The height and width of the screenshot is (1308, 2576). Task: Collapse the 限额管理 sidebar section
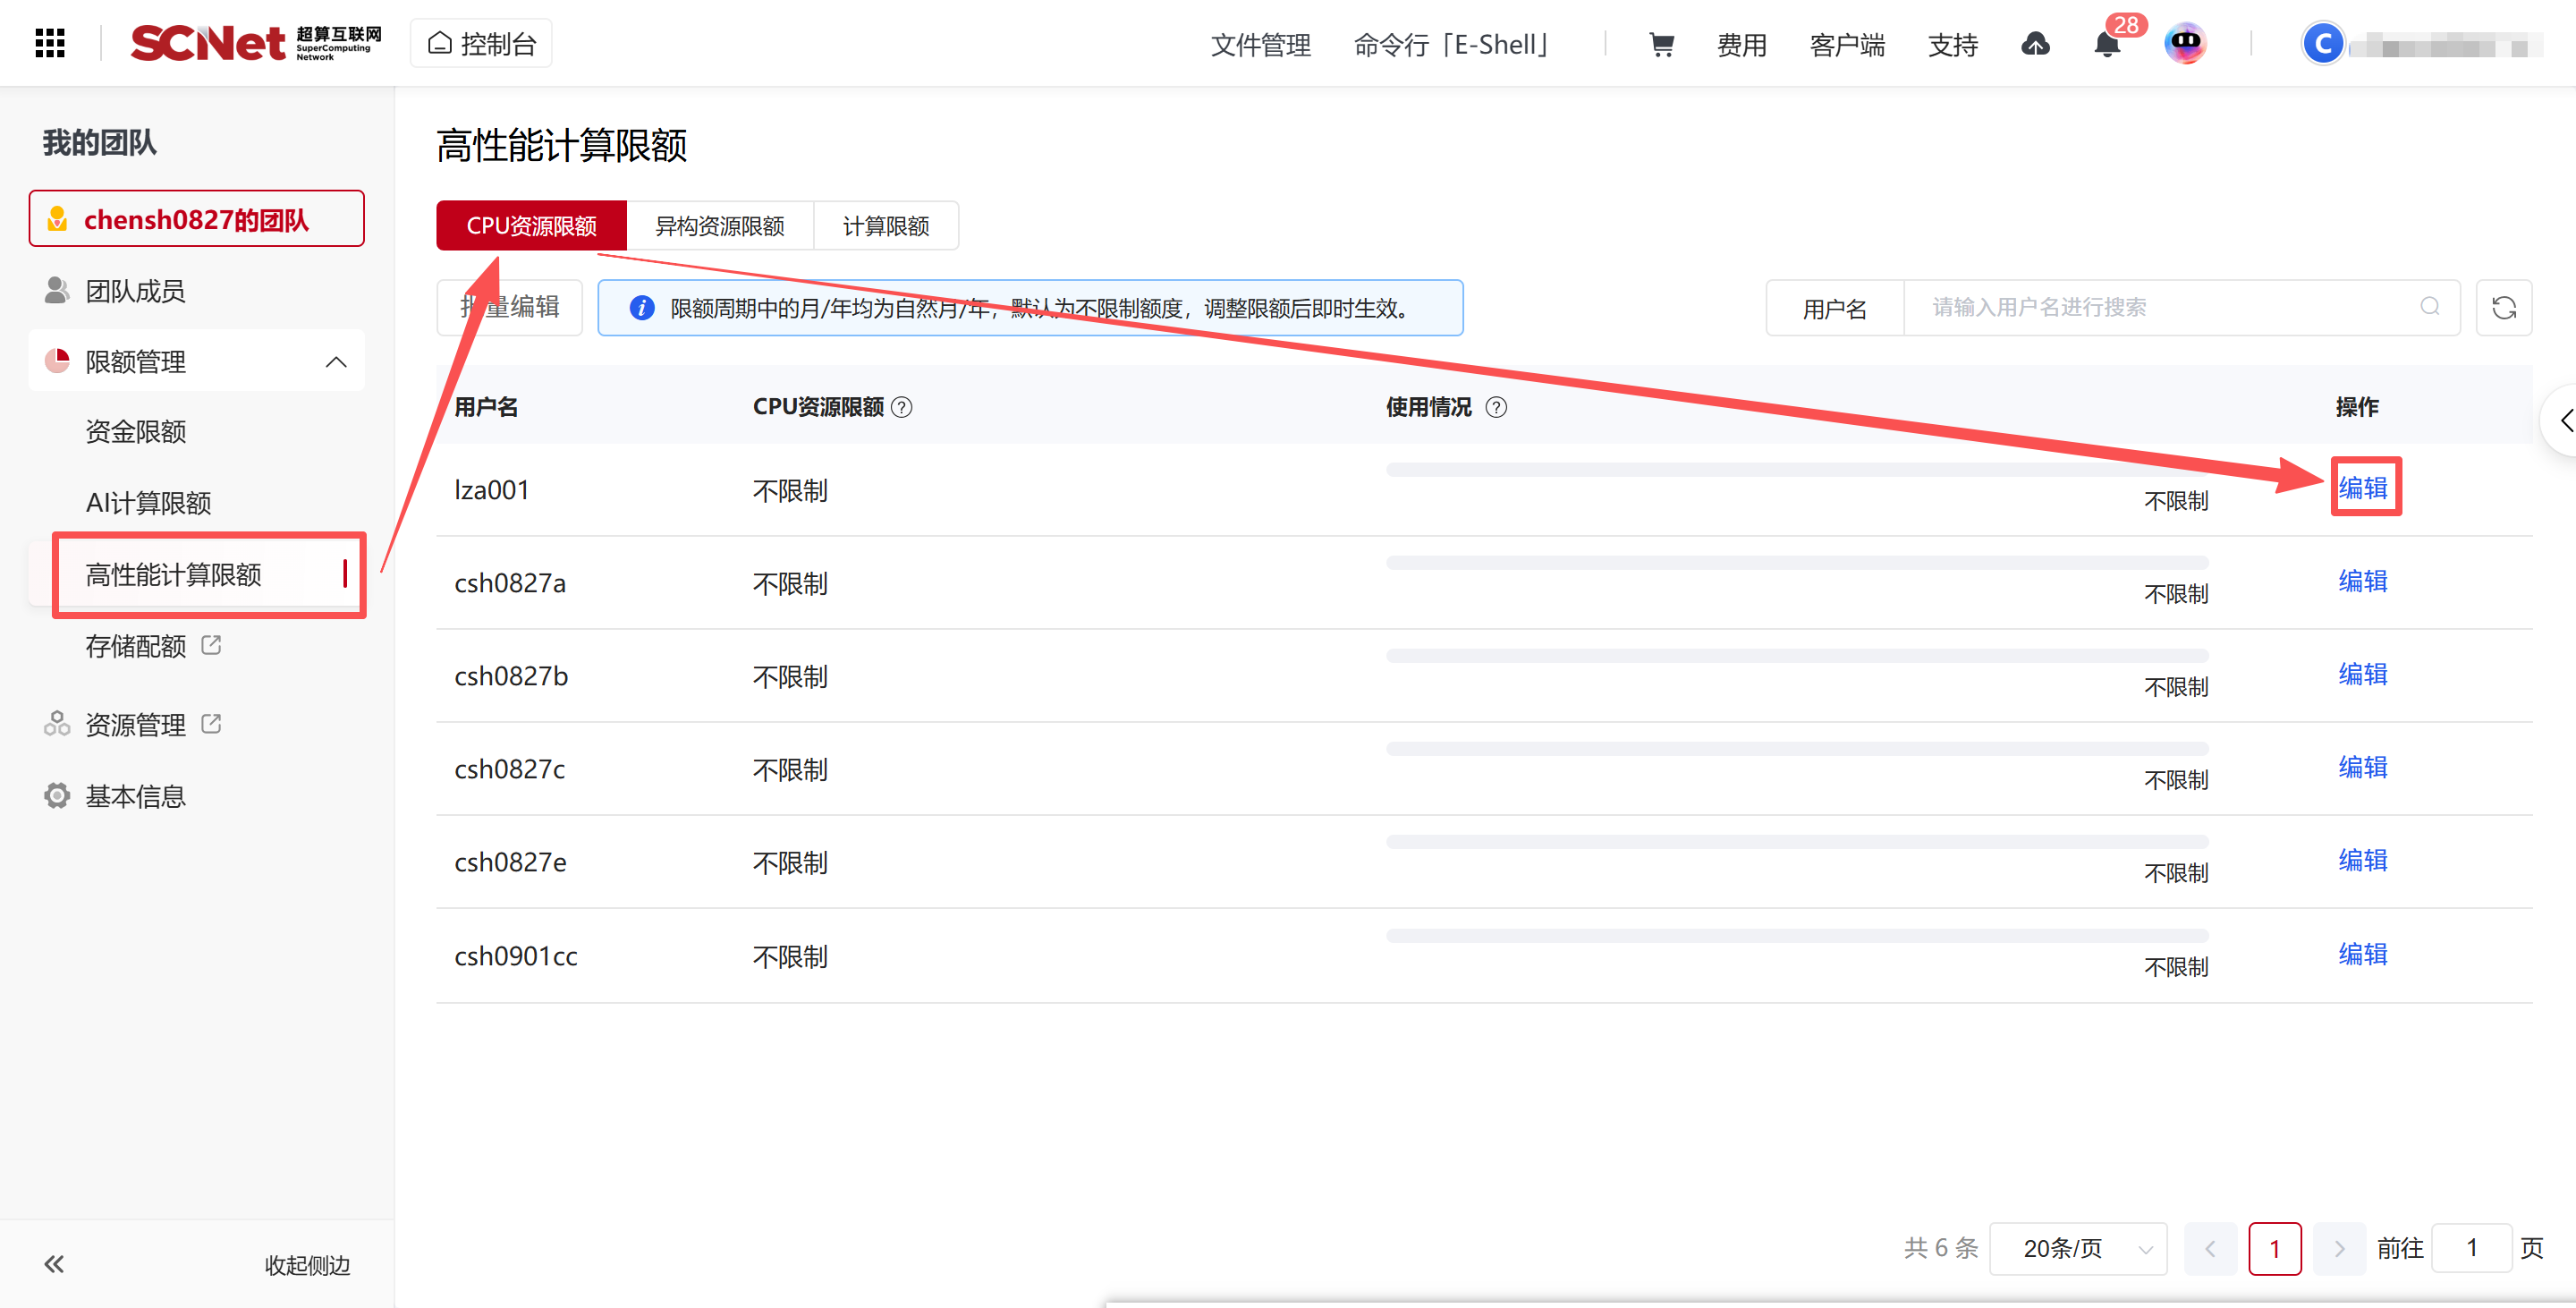(x=336, y=361)
